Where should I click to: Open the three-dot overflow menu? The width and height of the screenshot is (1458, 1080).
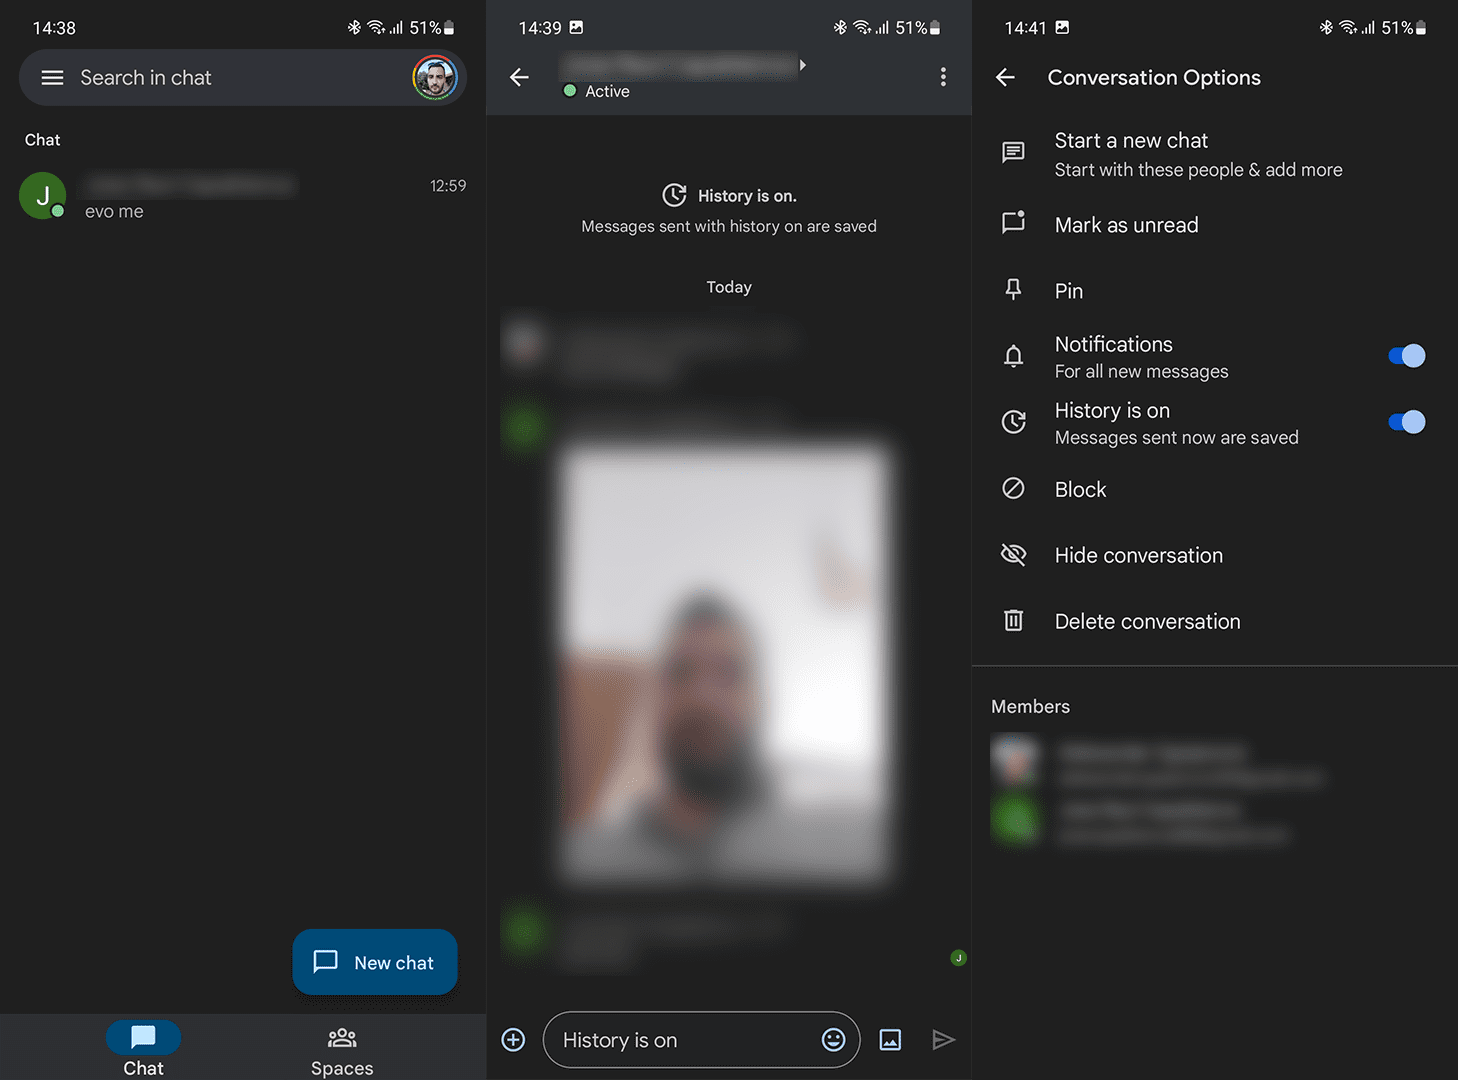click(x=943, y=77)
